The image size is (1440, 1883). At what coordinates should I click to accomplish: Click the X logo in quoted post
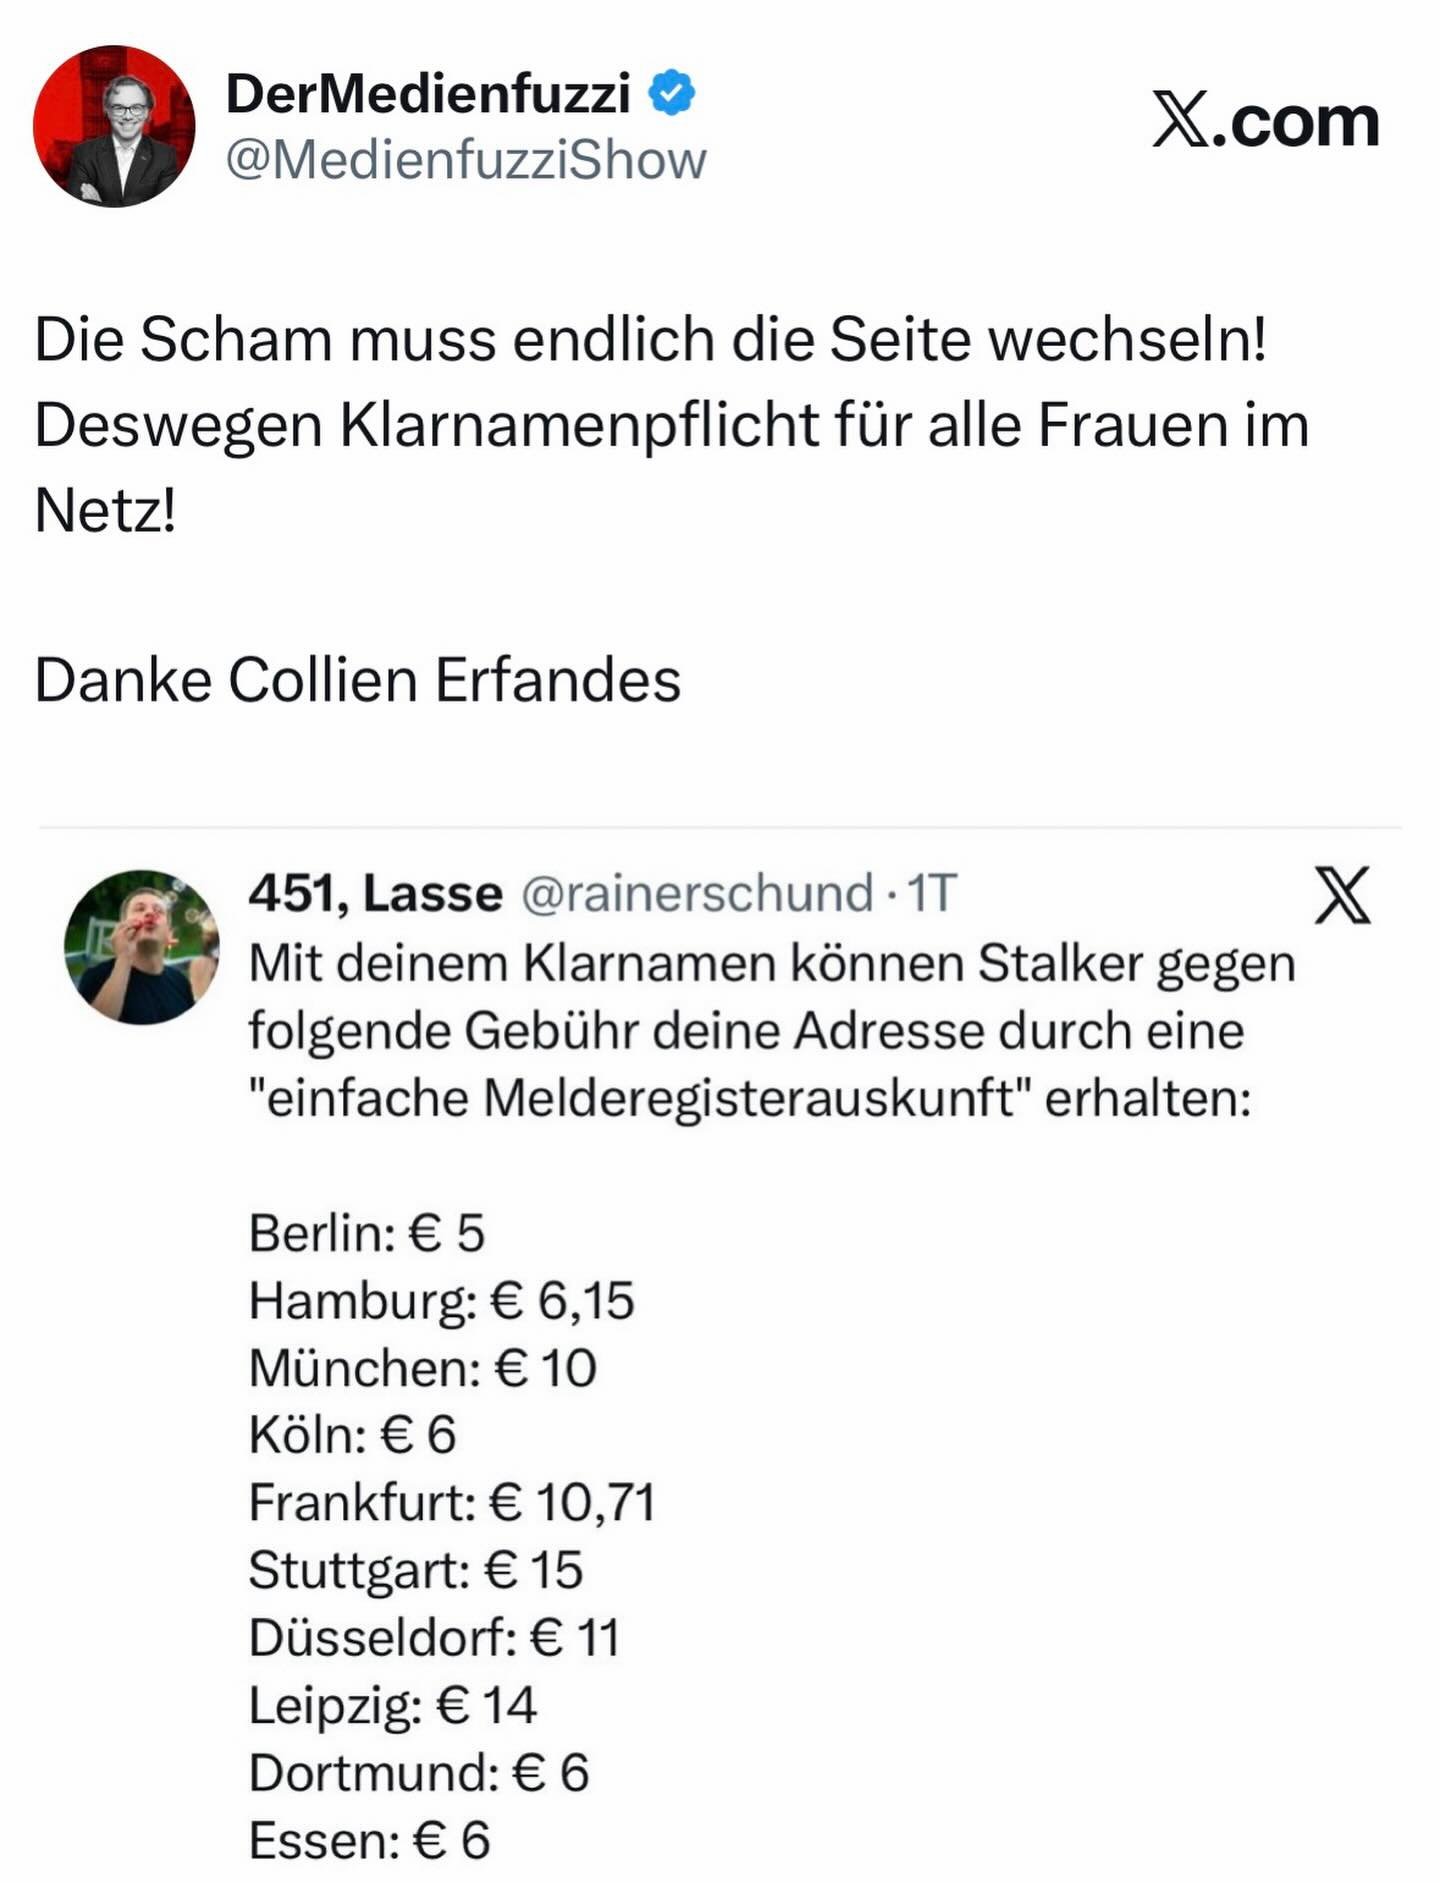(x=1342, y=895)
